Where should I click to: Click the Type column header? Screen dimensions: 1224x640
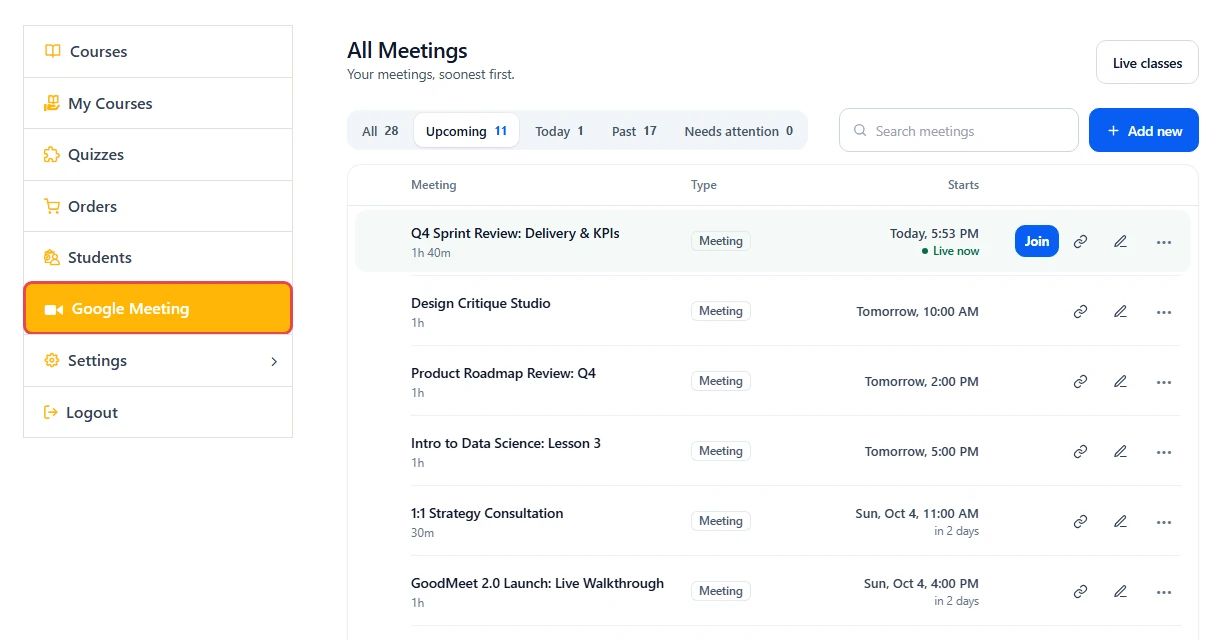[704, 185]
